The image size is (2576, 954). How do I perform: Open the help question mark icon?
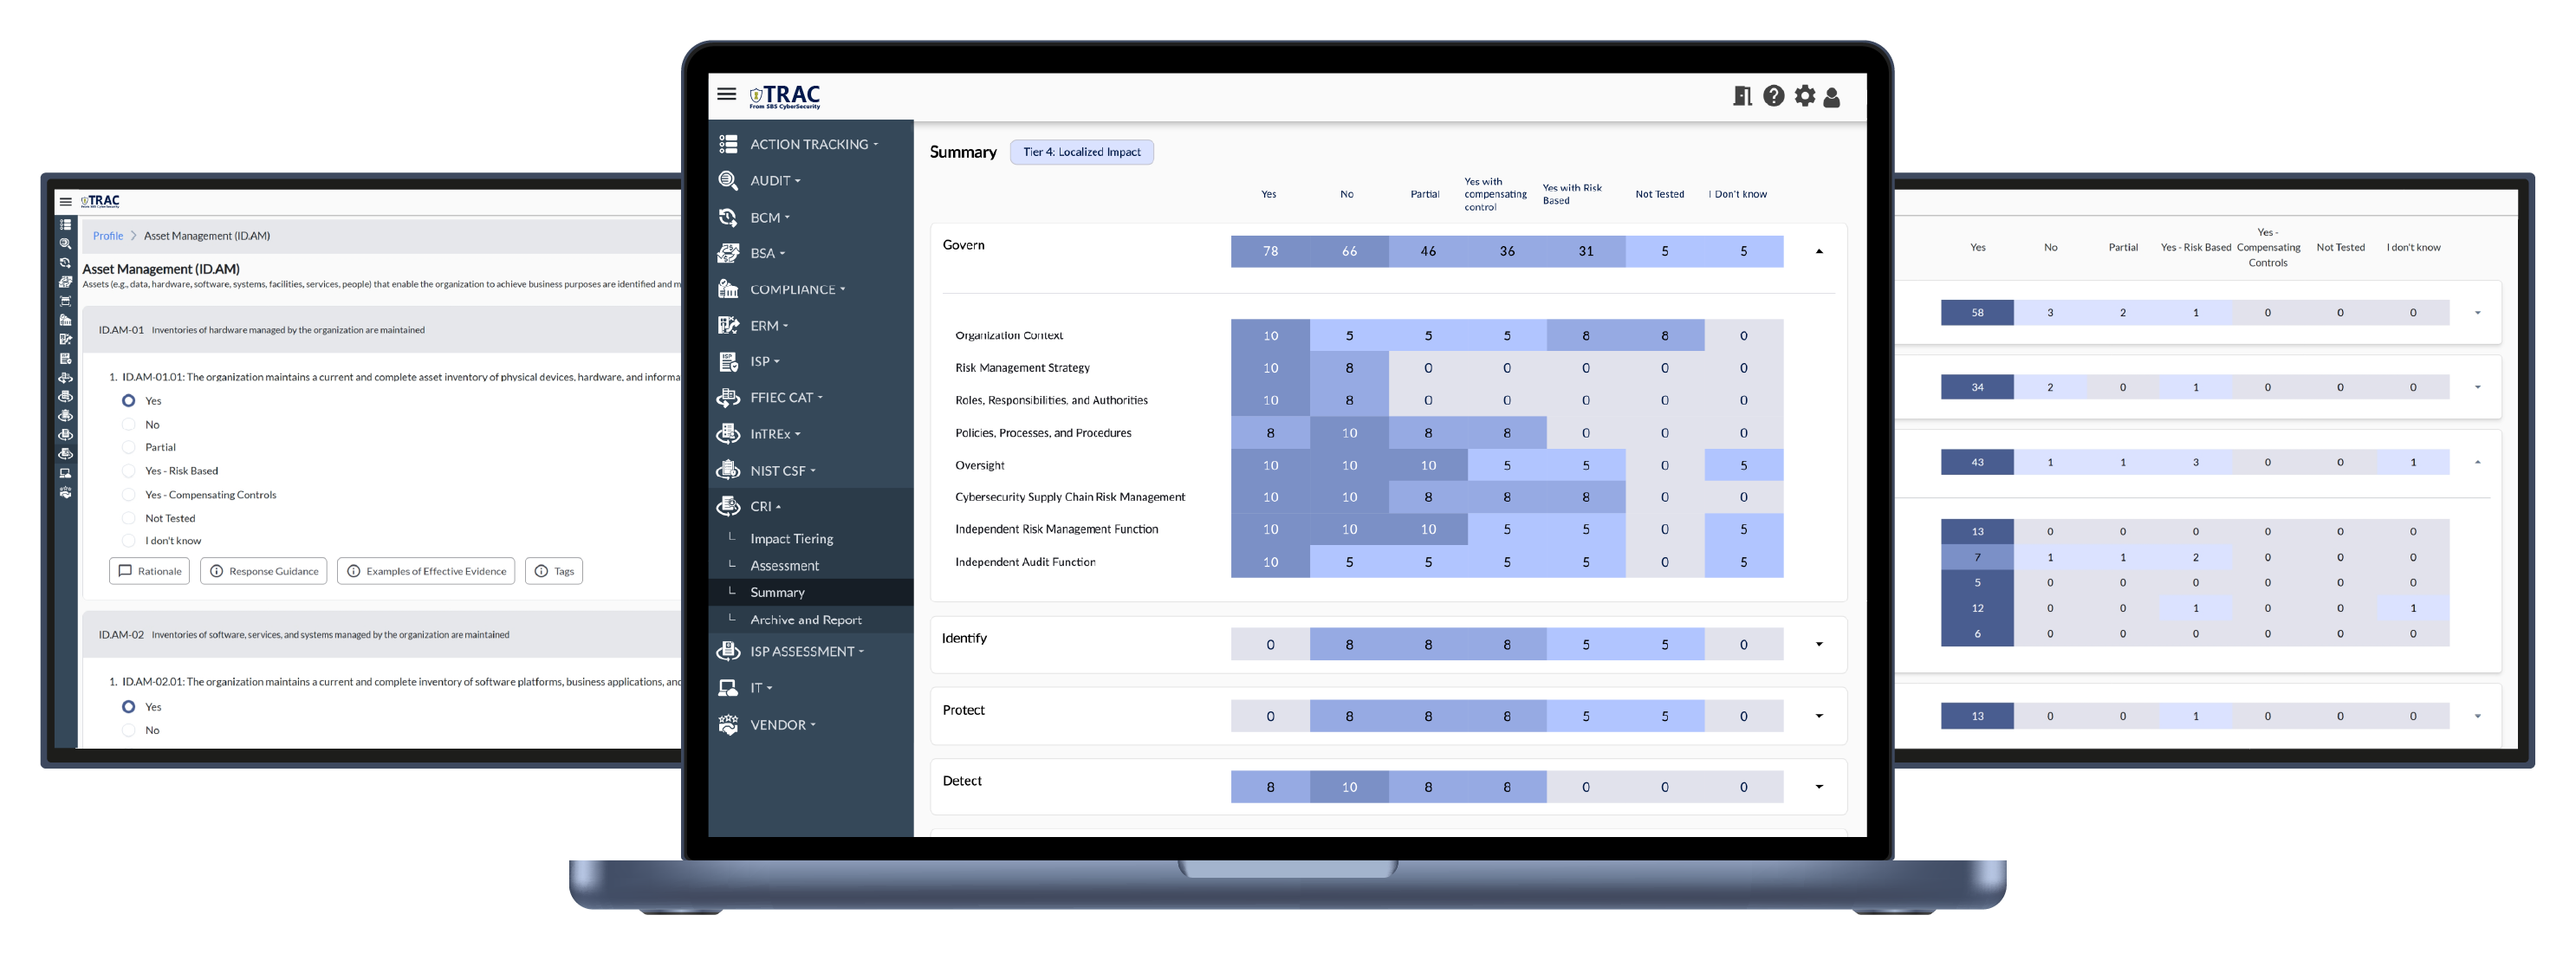1773,96
